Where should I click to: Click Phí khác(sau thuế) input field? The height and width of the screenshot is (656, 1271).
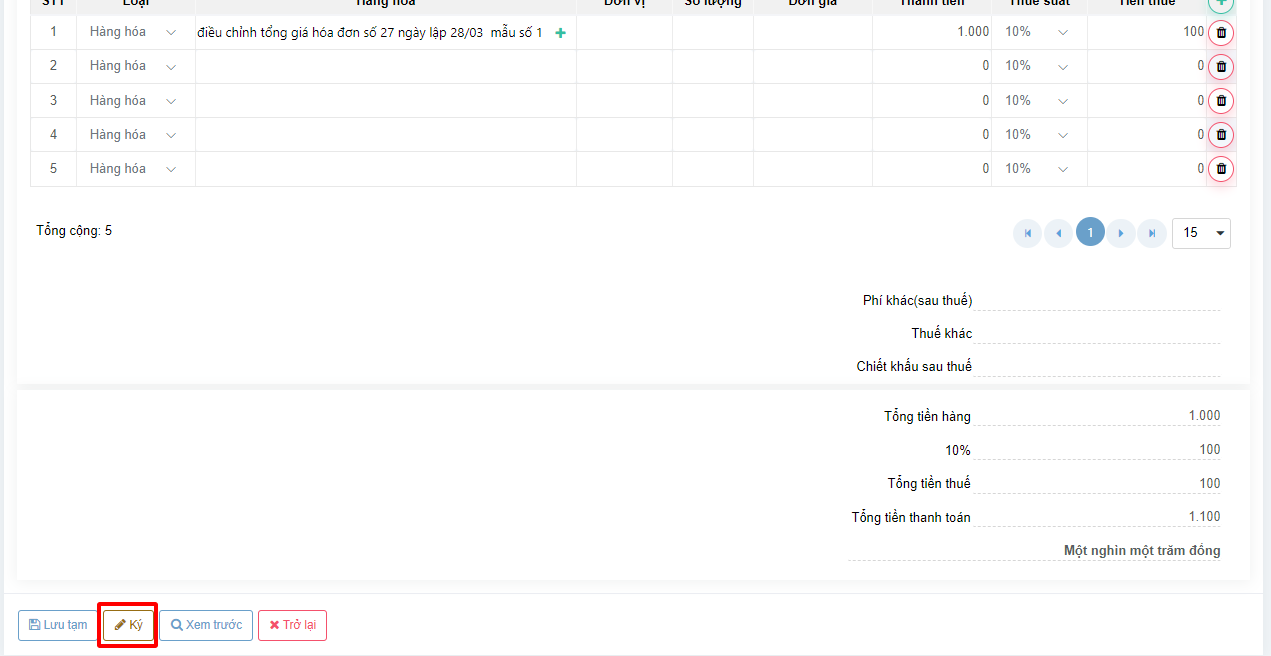[x=1098, y=300]
